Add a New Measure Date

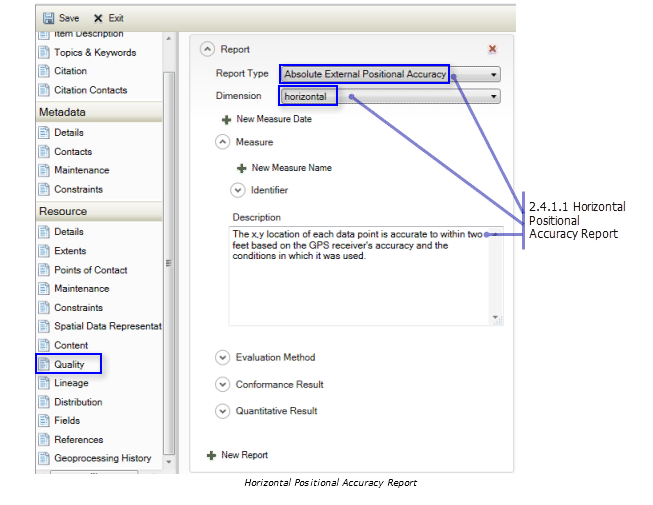pos(274,119)
